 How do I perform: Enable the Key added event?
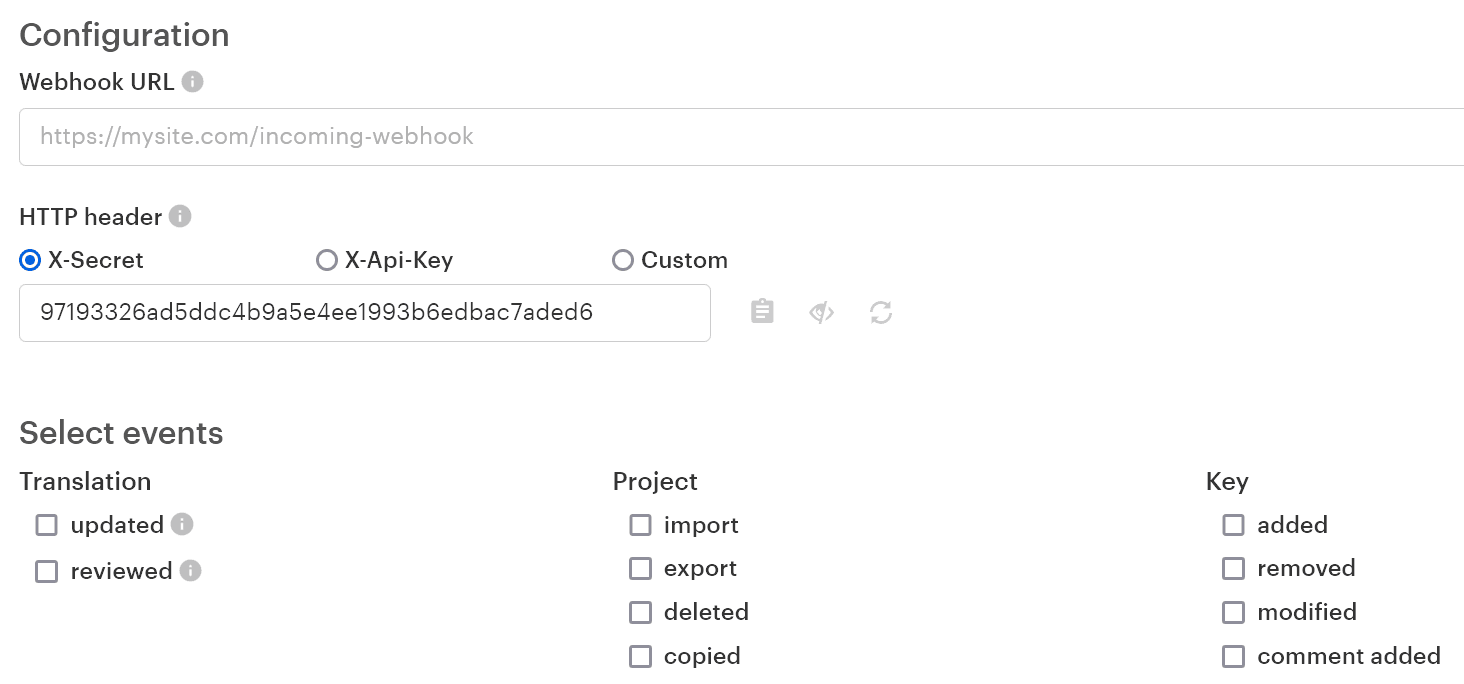[x=1233, y=525]
